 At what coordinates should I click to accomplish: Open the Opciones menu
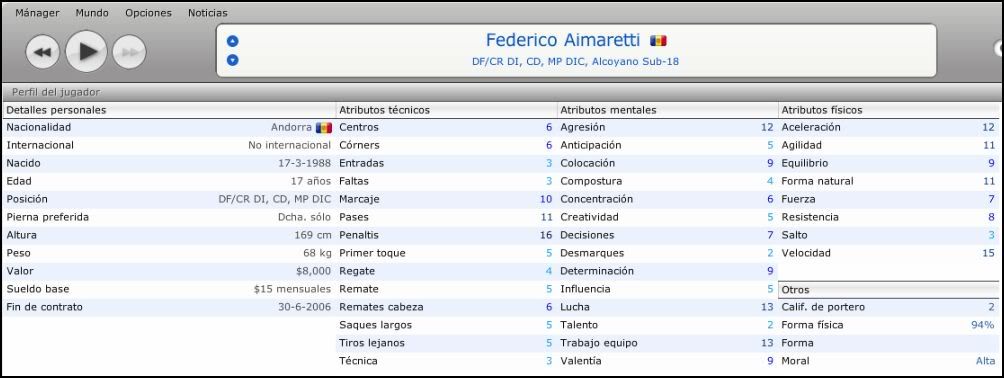point(149,13)
